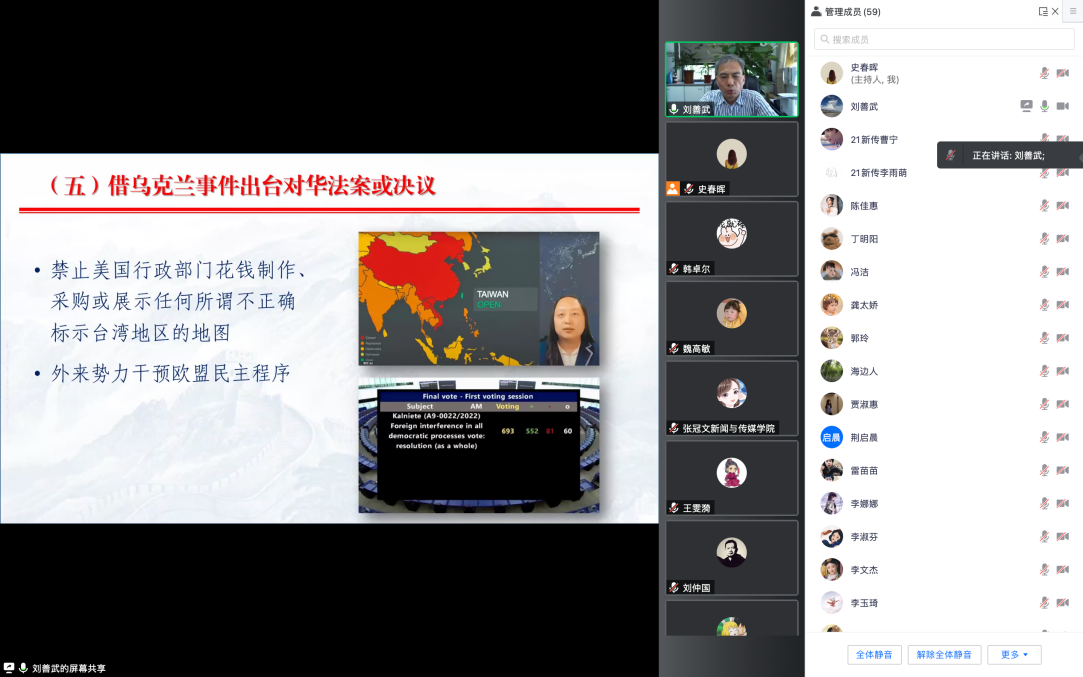The image size is (1083, 677).
Task: Click the pop-out members panel icon
Action: pyautogui.click(x=1043, y=12)
